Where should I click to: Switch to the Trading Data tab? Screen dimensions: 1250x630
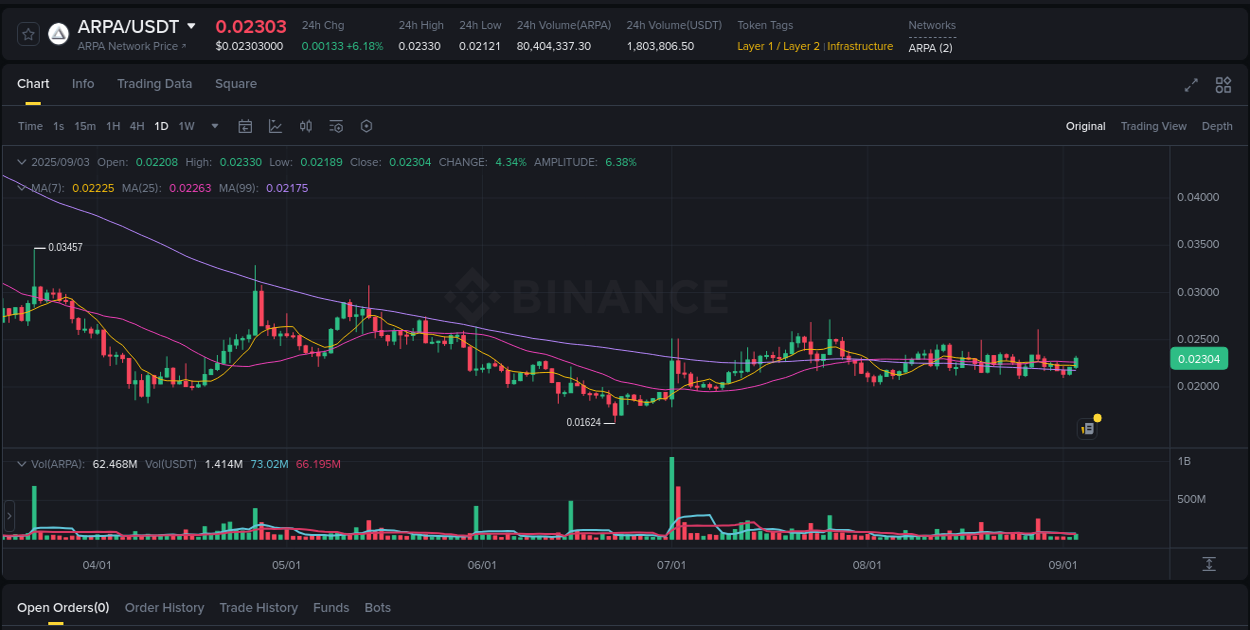[154, 84]
